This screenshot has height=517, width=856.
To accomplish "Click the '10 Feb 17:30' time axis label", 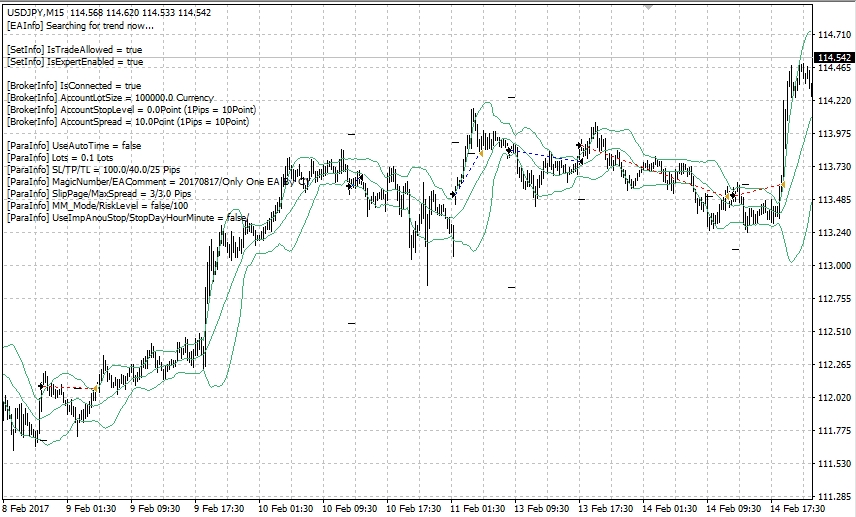I will pyautogui.click(x=414, y=509).
